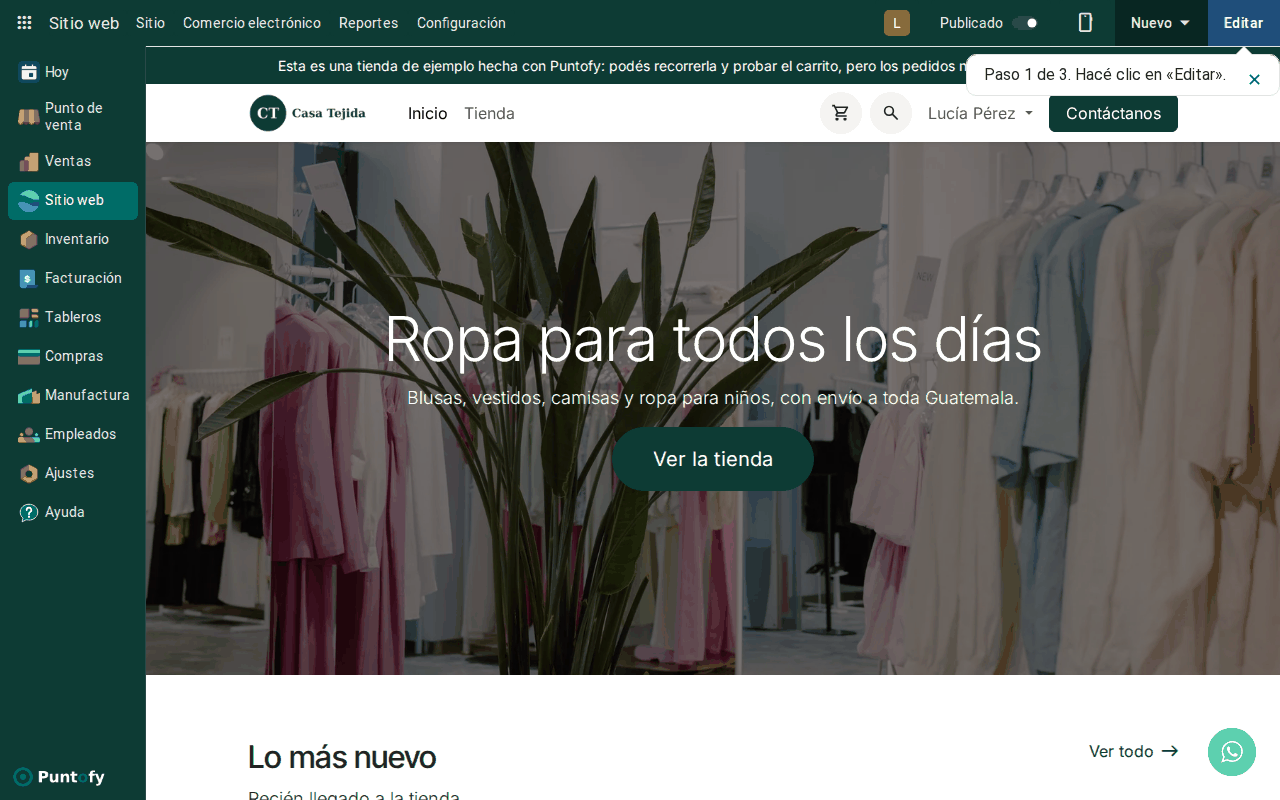
Task: Close the Paso 1 de 3 tooltip
Action: pyautogui.click(x=1254, y=79)
